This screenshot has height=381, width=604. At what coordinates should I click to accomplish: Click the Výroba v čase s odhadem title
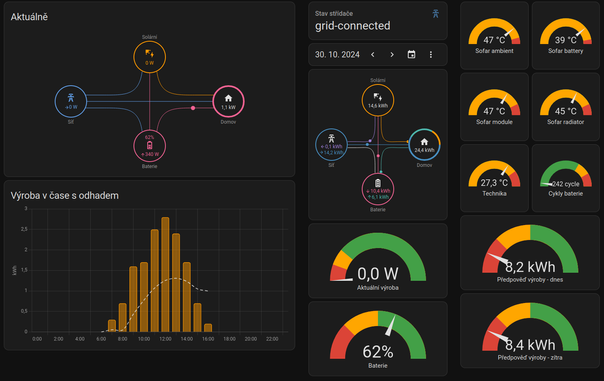click(64, 196)
